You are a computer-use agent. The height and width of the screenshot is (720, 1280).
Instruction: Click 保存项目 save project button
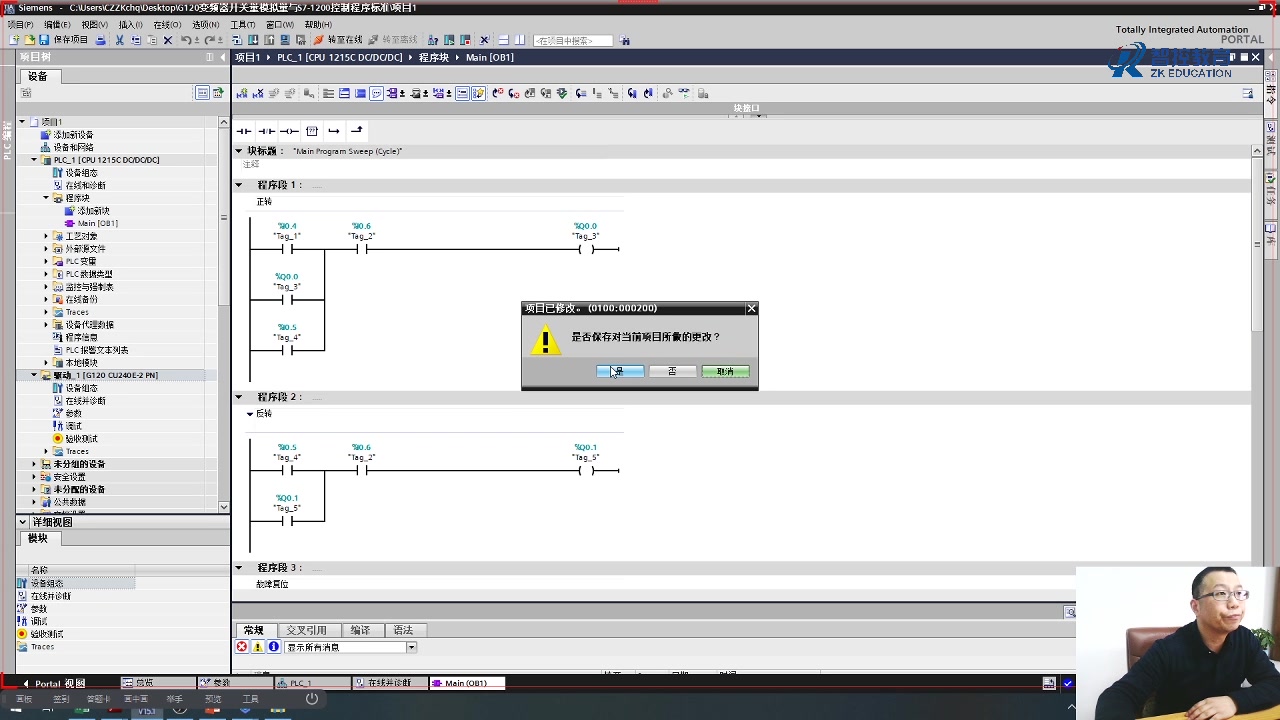[64, 40]
